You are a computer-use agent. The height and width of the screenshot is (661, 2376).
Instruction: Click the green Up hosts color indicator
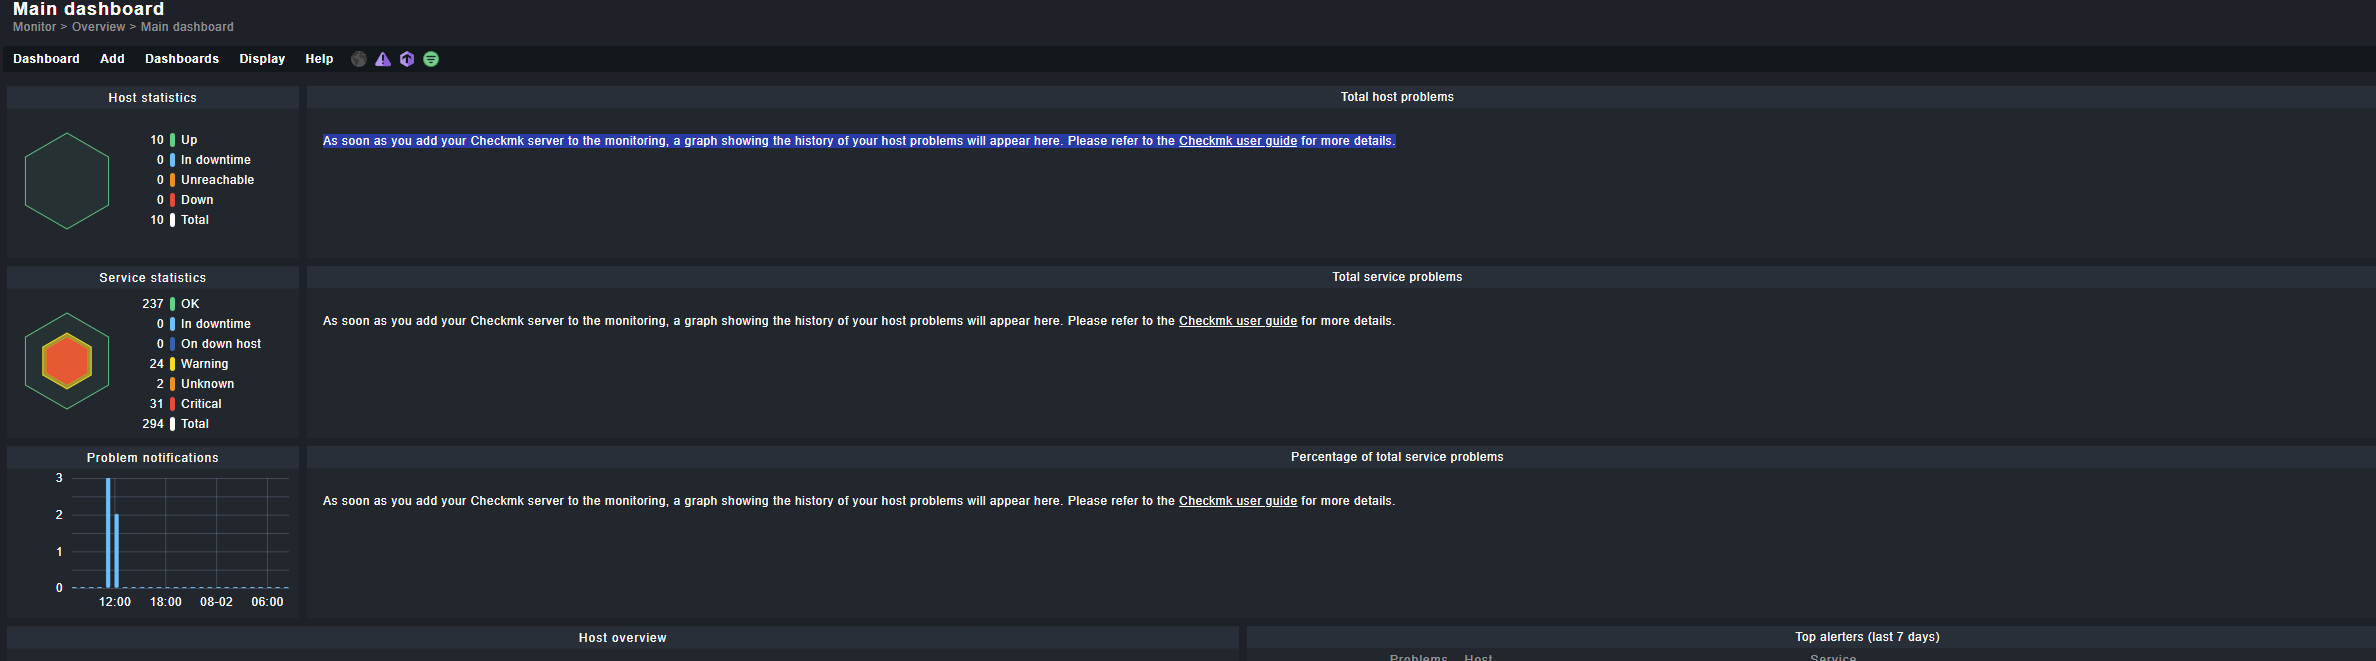point(172,140)
